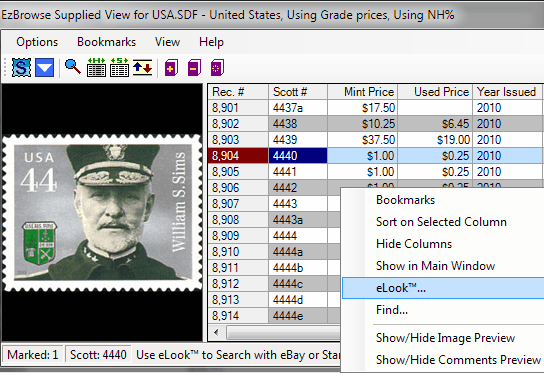This screenshot has width=544, height=378.
Task: Select record row 8,905
Action: (x=238, y=172)
